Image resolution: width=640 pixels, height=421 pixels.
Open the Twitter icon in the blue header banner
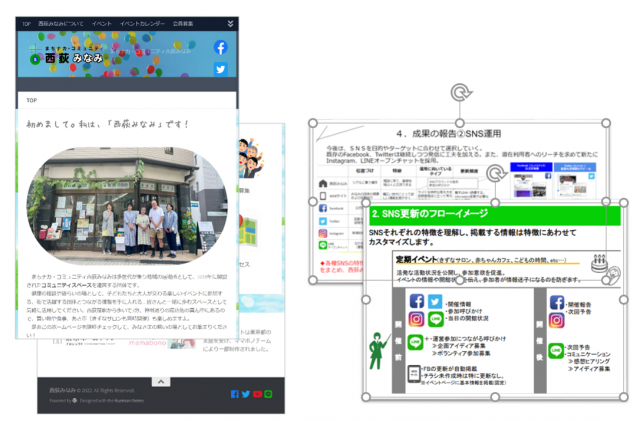[x=220, y=69]
